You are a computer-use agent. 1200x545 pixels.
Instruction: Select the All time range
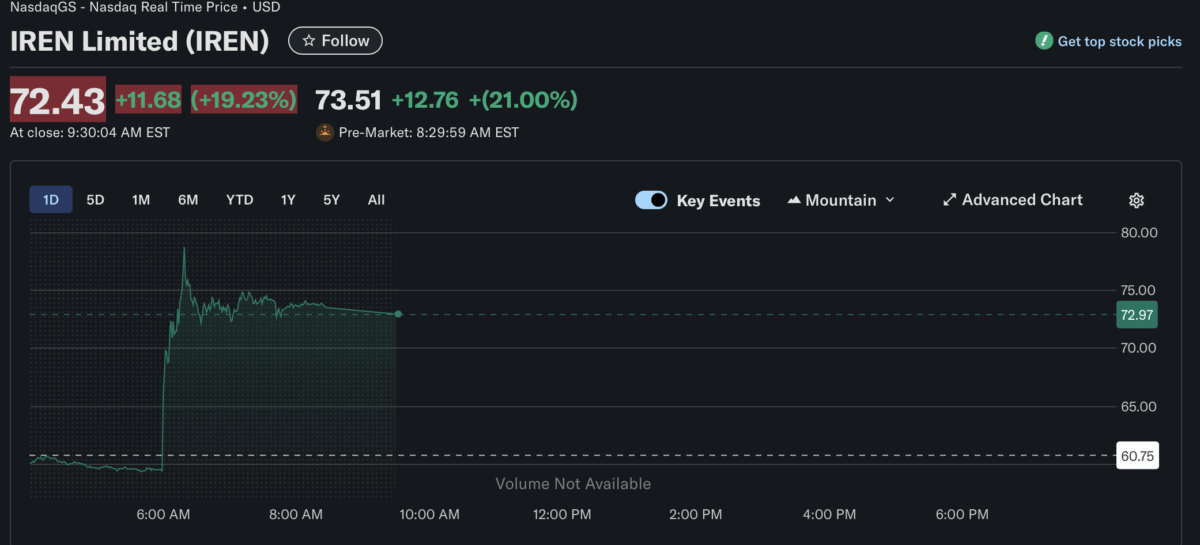376,200
